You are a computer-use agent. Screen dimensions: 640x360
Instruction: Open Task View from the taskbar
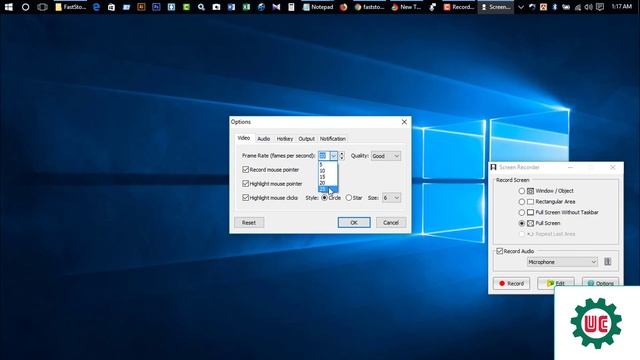[42, 7]
